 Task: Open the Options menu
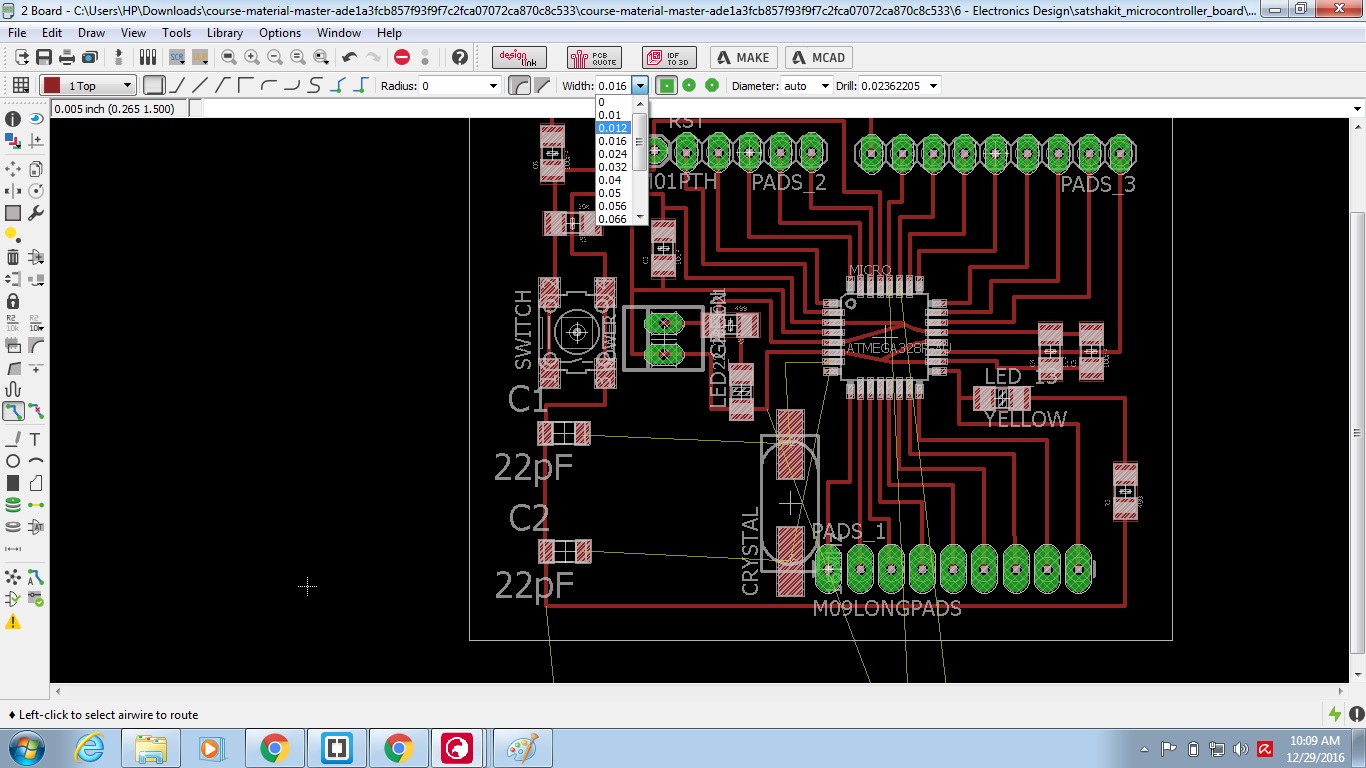280,33
